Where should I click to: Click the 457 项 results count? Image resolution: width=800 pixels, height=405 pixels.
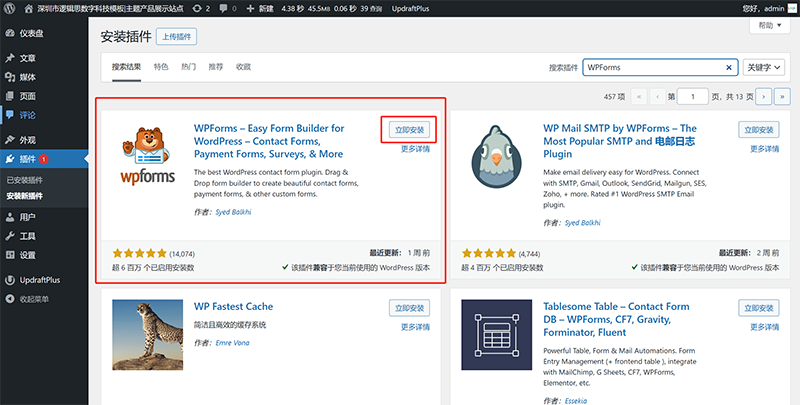pyautogui.click(x=614, y=96)
